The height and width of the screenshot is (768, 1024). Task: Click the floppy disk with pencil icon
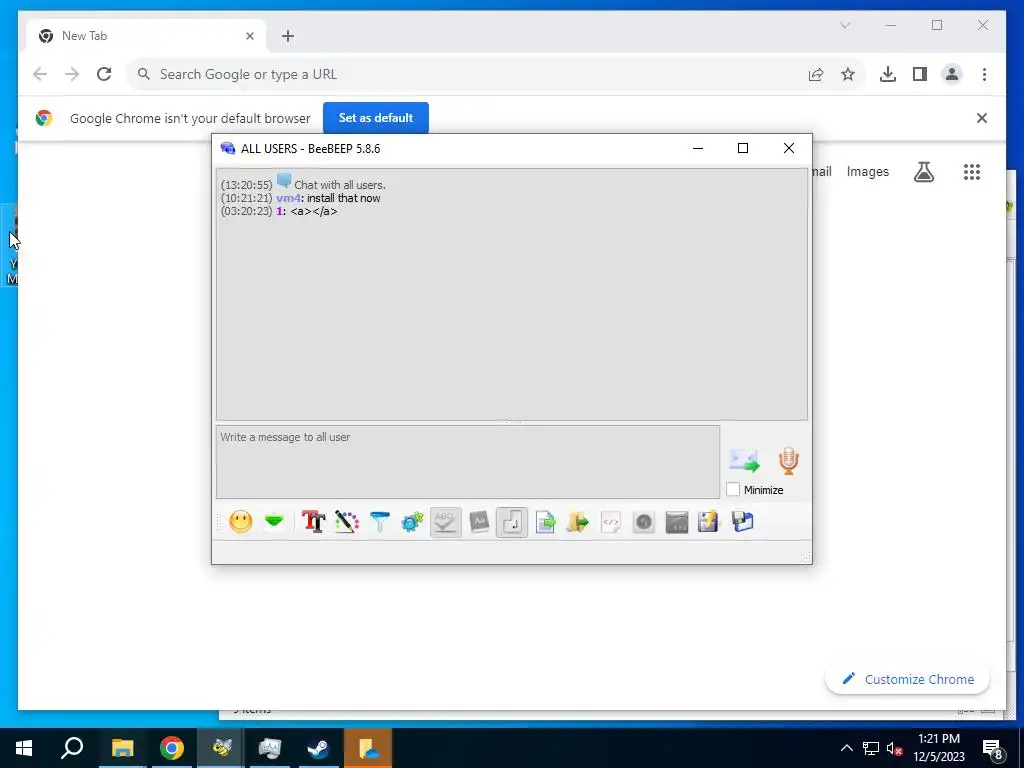point(709,522)
